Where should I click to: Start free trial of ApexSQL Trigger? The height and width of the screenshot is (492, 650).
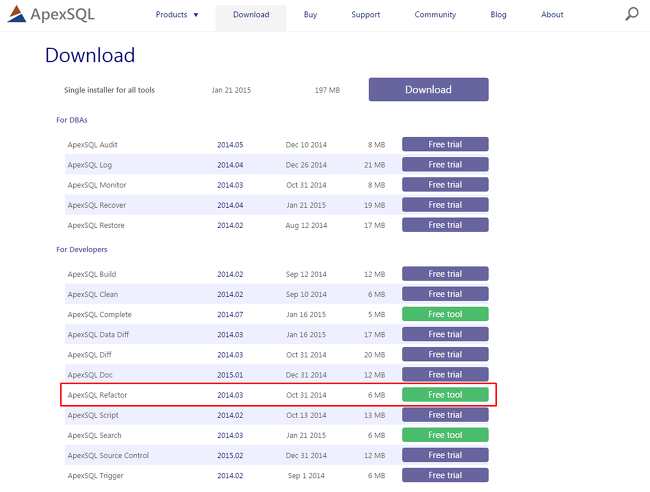tap(445, 475)
